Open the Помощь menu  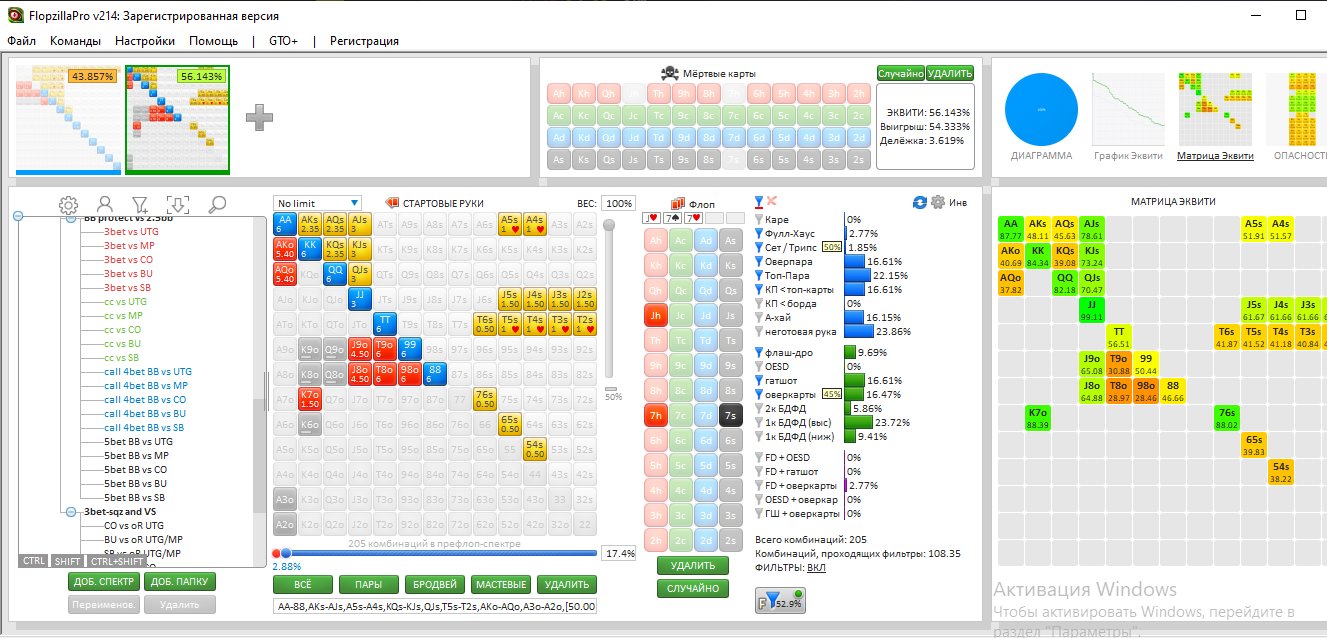(214, 41)
